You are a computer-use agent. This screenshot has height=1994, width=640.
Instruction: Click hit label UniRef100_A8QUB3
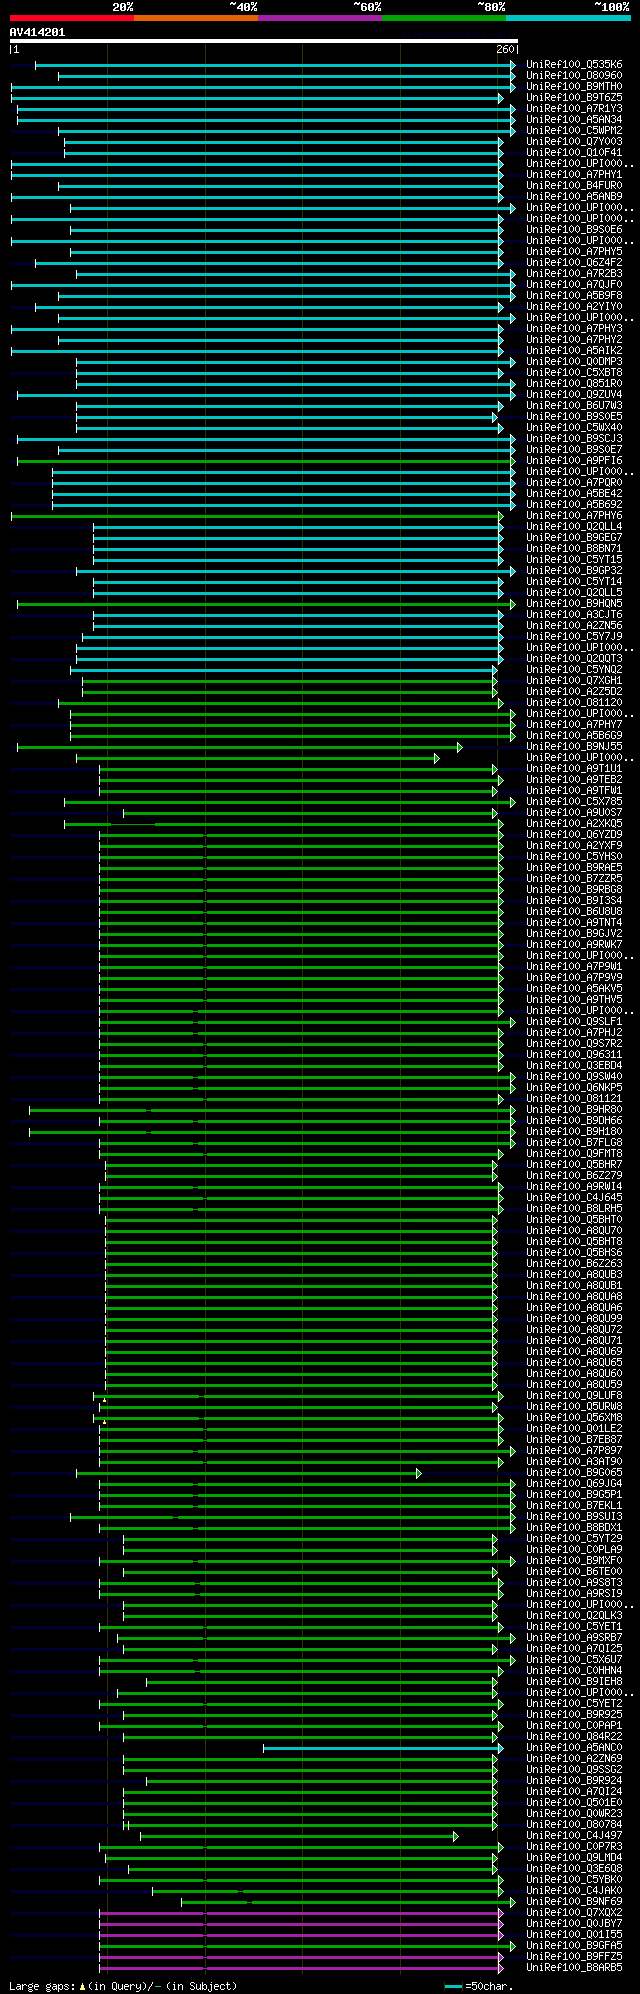(574, 1275)
